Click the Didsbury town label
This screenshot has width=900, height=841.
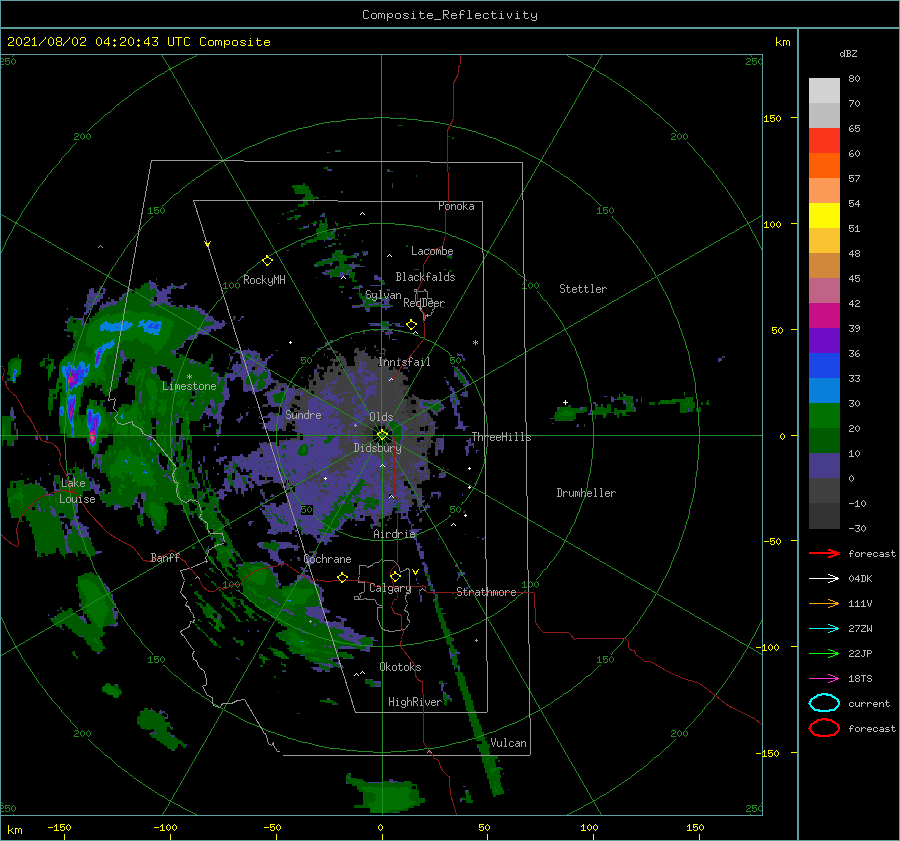[x=378, y=448]
